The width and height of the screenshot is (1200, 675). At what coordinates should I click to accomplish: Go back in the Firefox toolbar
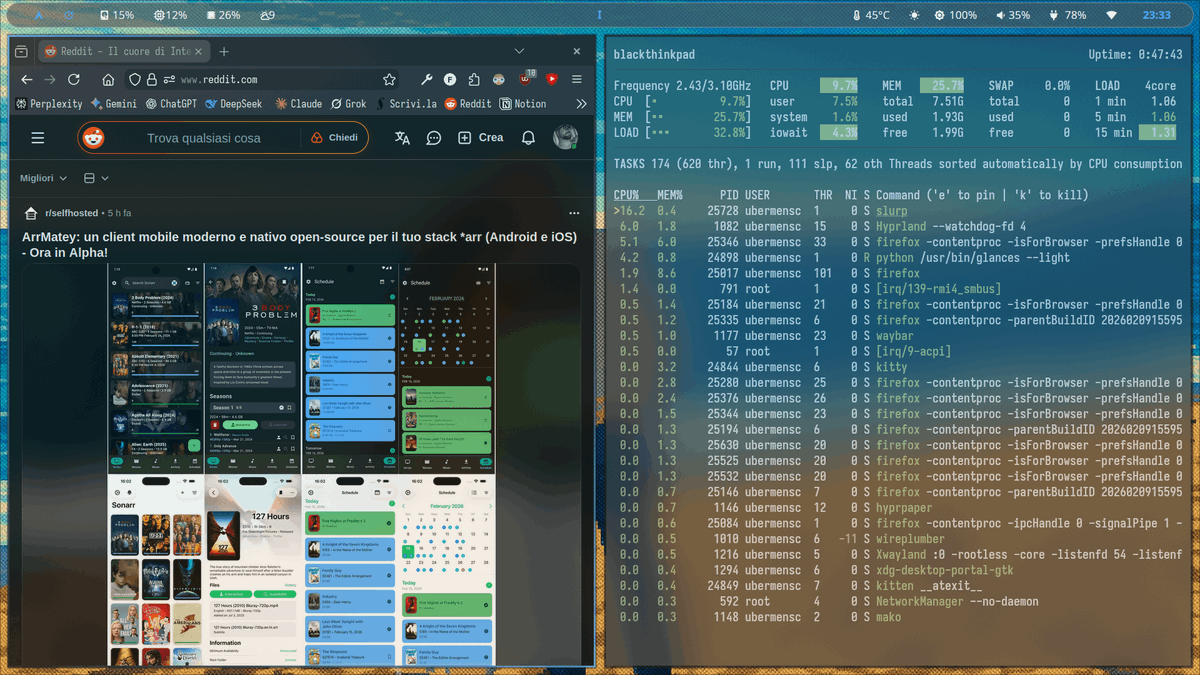(27, 79)
